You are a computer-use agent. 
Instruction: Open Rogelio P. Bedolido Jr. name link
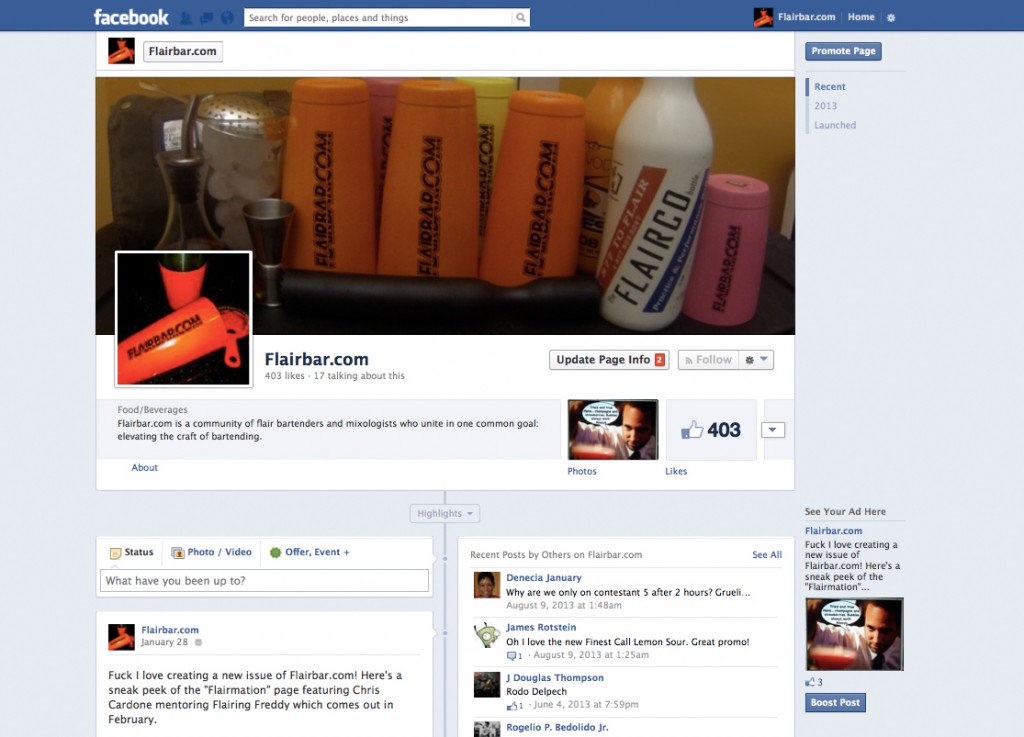point(557,727)
